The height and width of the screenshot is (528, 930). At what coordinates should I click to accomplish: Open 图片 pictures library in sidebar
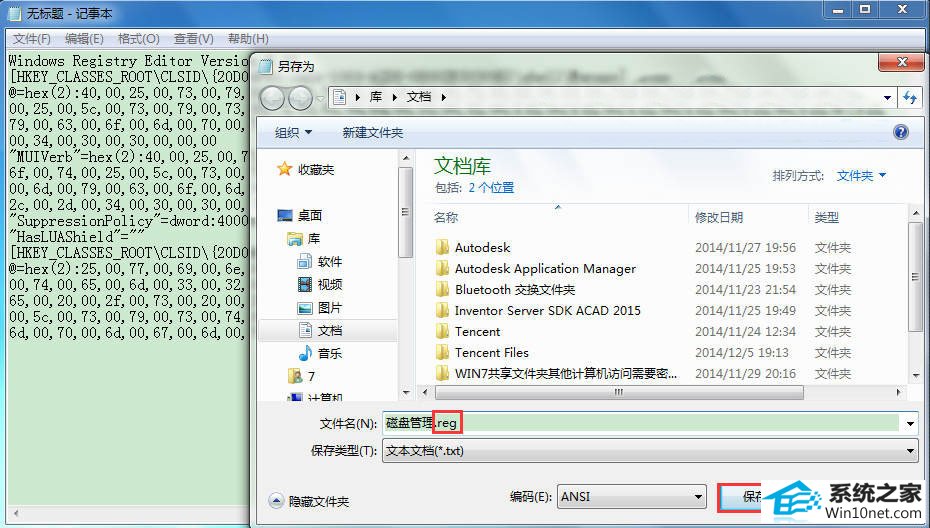coord(329,307)
